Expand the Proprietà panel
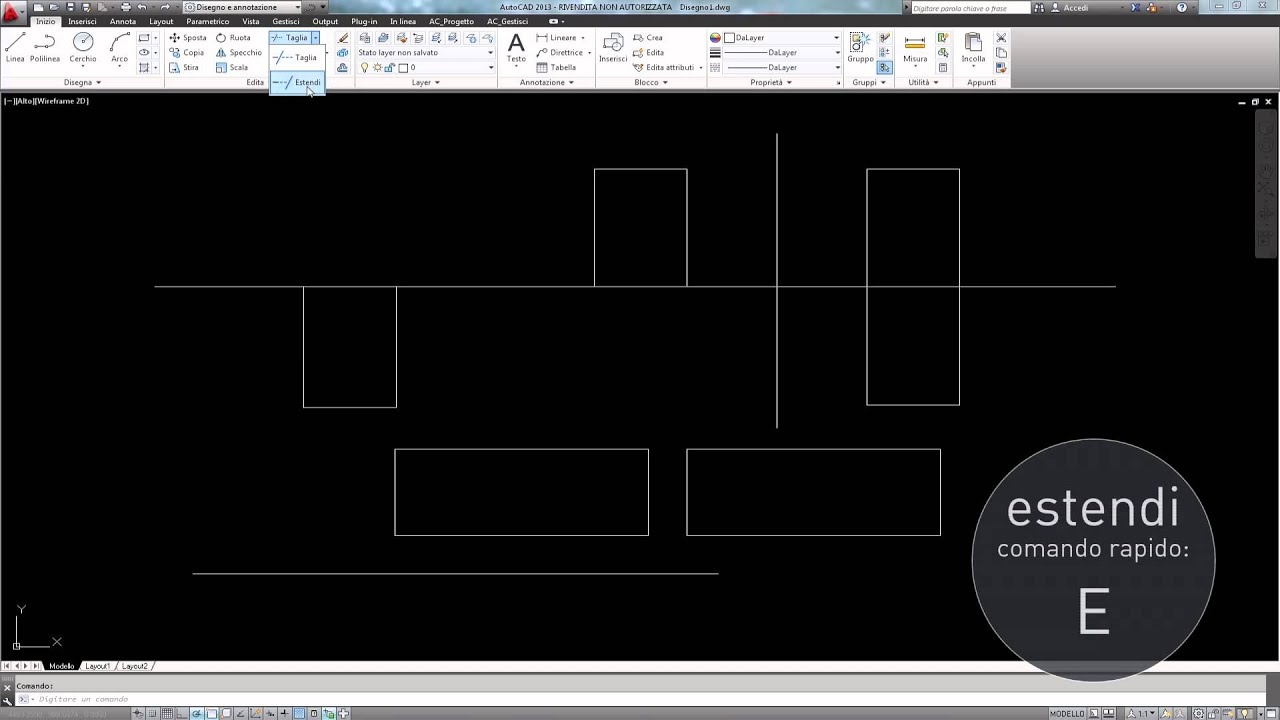 (770, 82)
